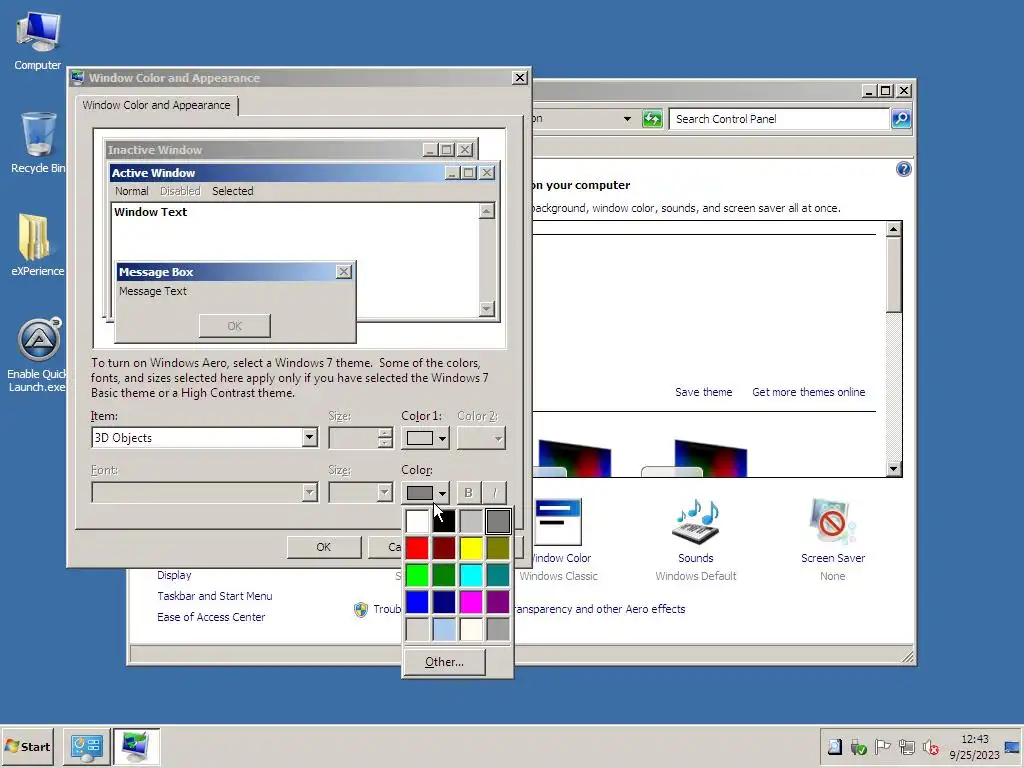This screenshot has height=768, width=1024.
Task: Click the Control Panel search magnifier icon
Action: click(901, 119)
